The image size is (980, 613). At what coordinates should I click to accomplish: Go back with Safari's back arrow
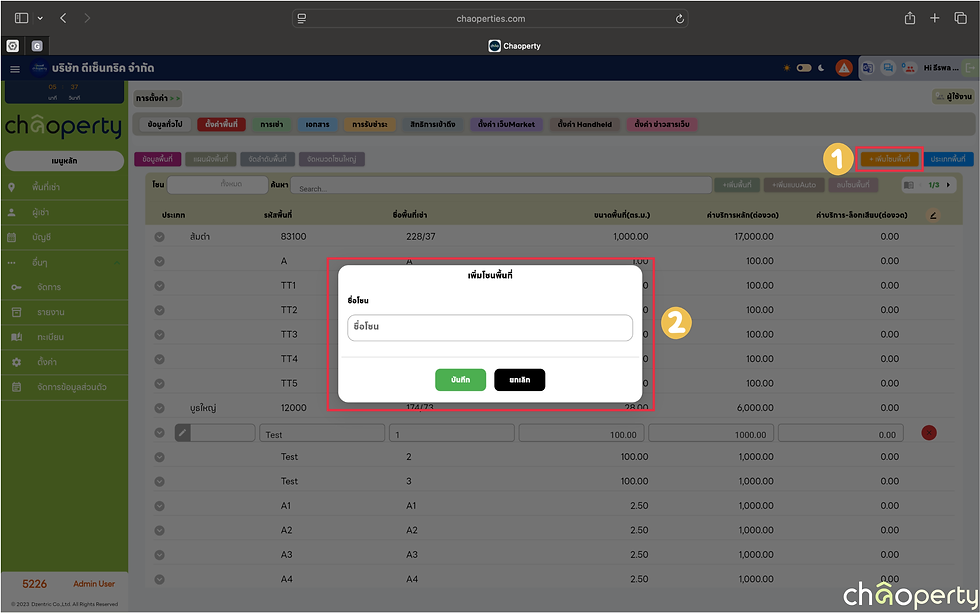pos(63,18)
